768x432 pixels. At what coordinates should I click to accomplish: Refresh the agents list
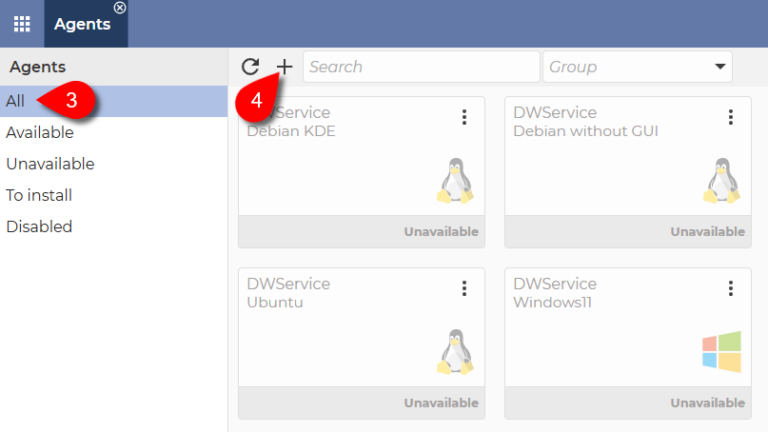point(251,67)
